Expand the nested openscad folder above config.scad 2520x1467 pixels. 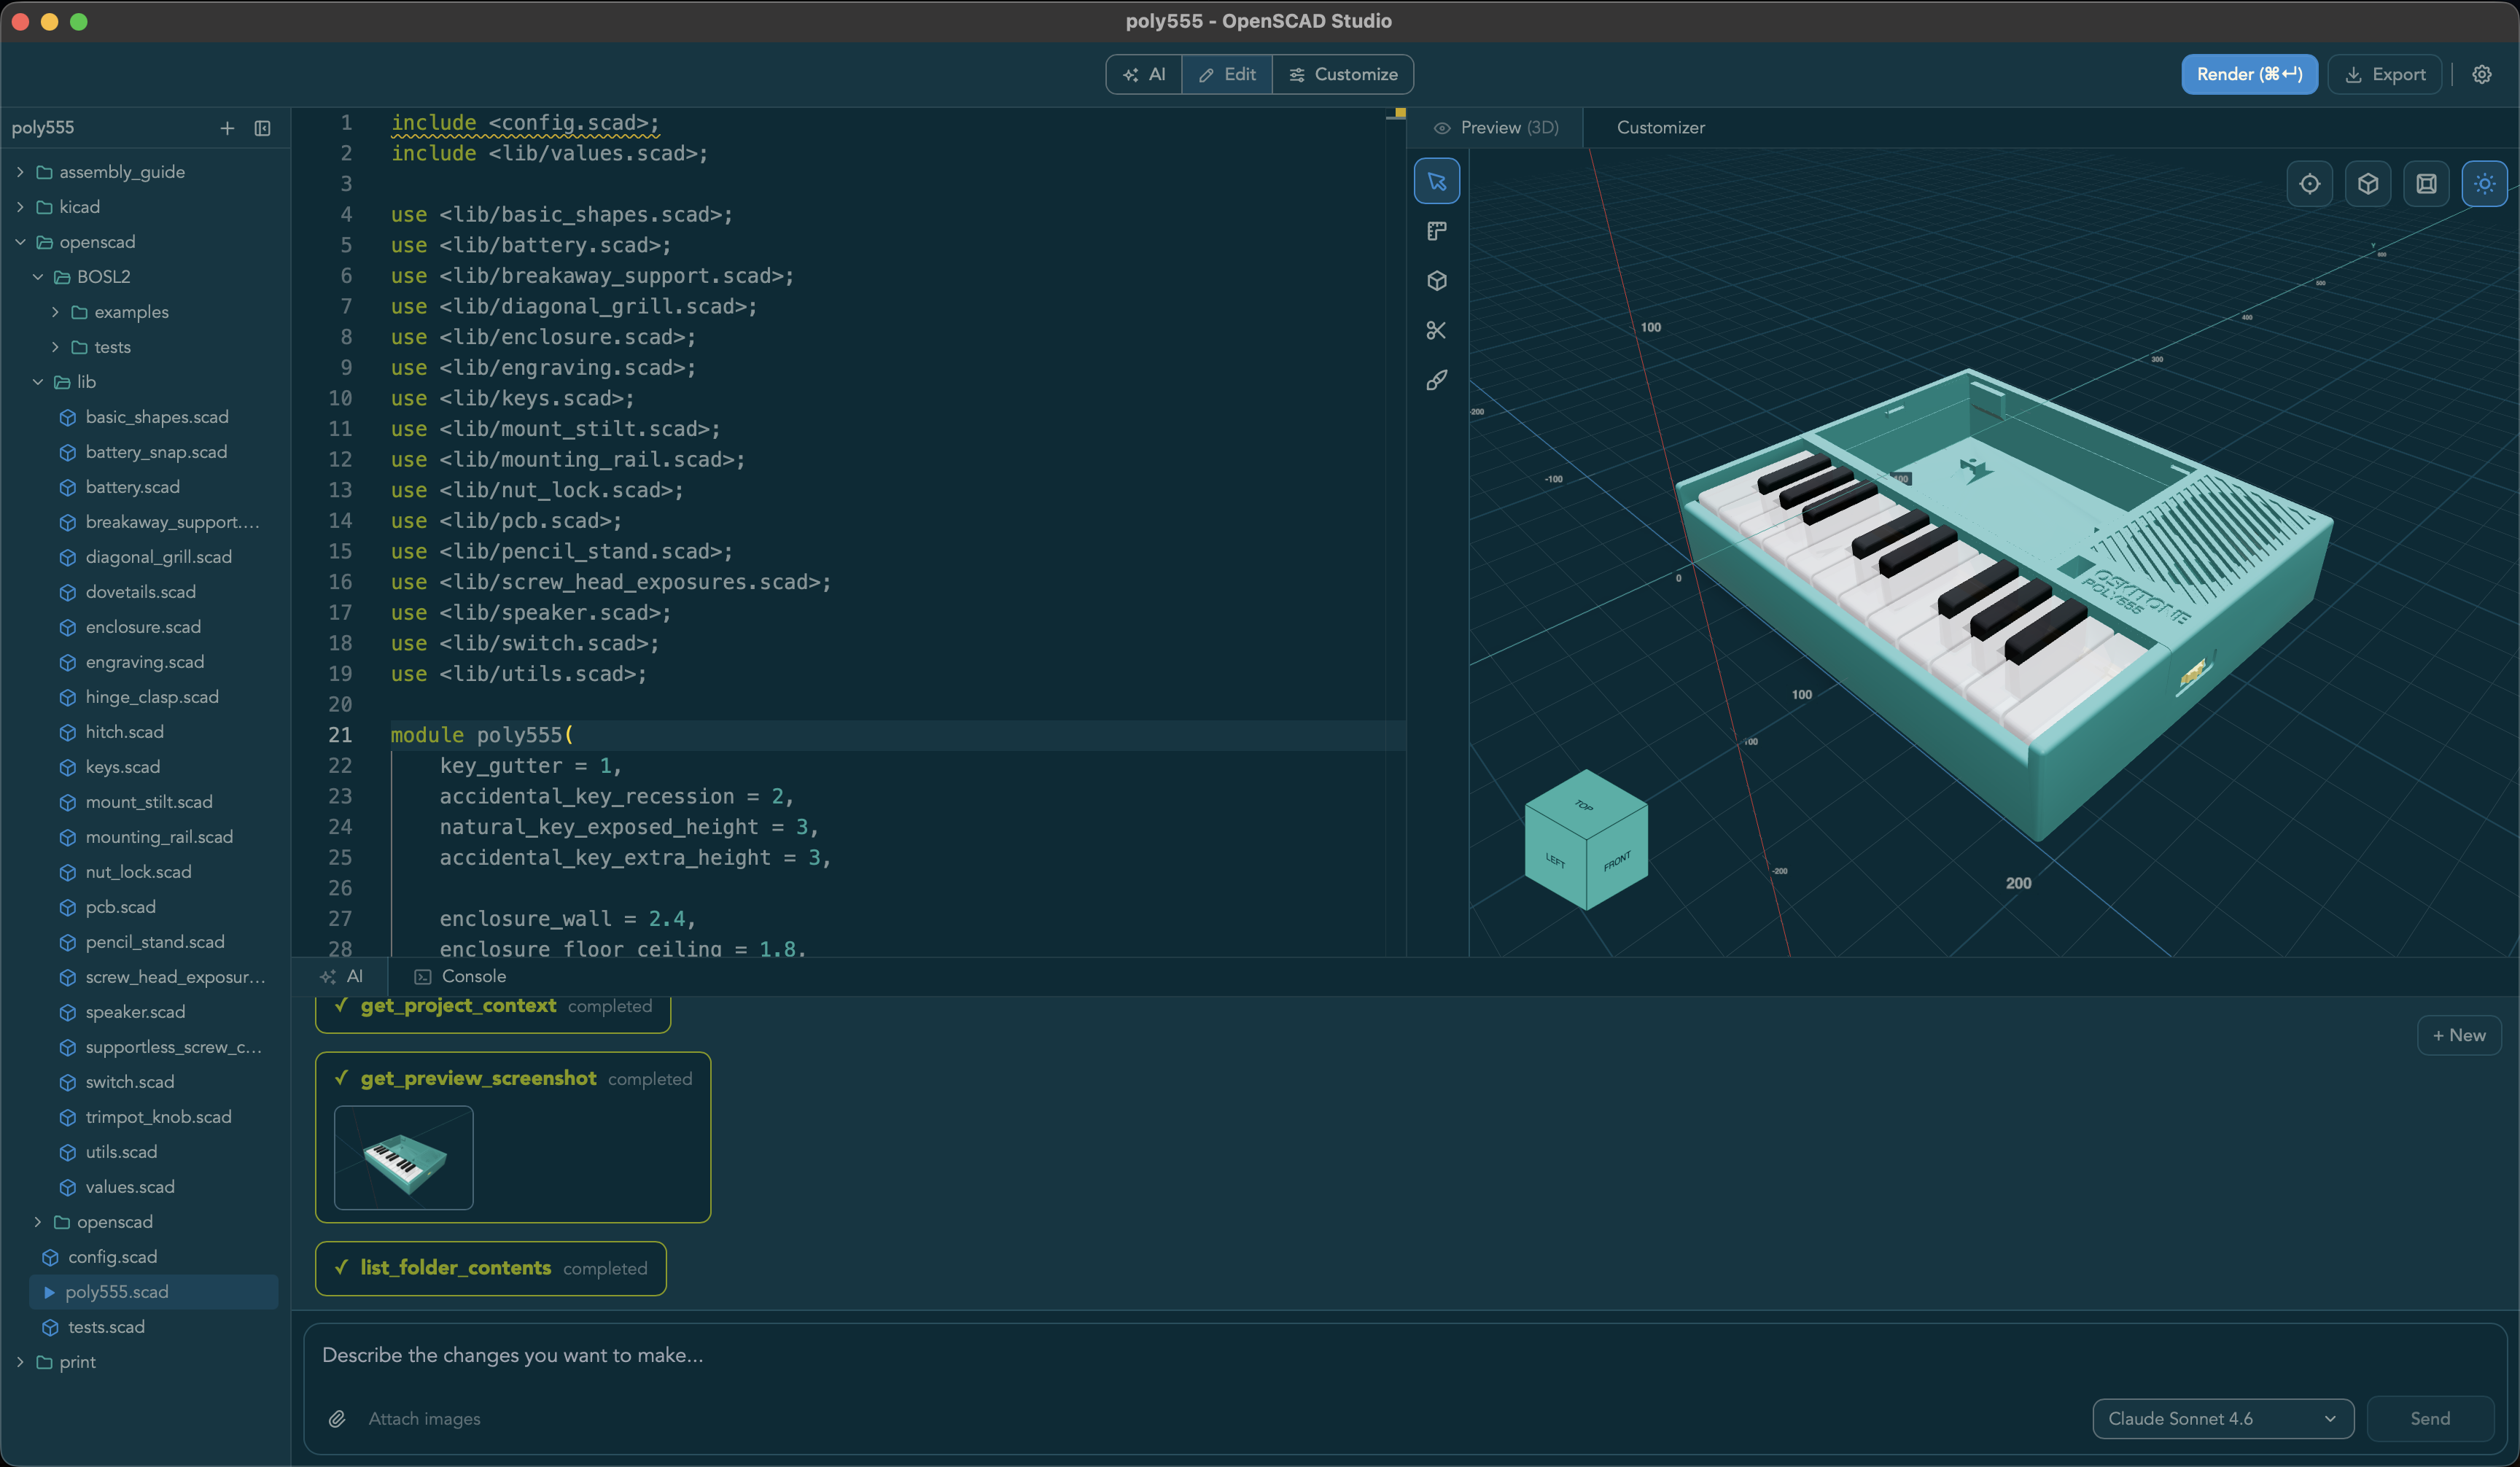(38, 1222)
